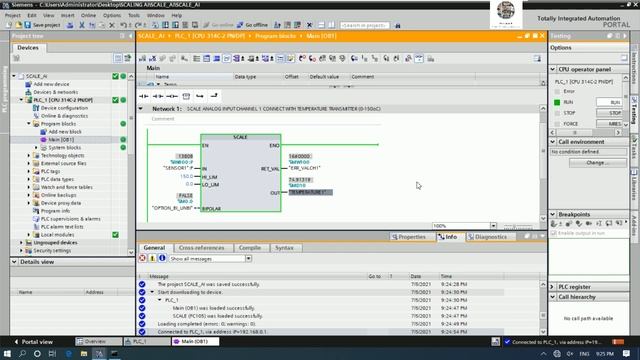This screenshot has height=360, width=640.
Task: Expand the Technology objects folder
Action: (x=29, y=156)
